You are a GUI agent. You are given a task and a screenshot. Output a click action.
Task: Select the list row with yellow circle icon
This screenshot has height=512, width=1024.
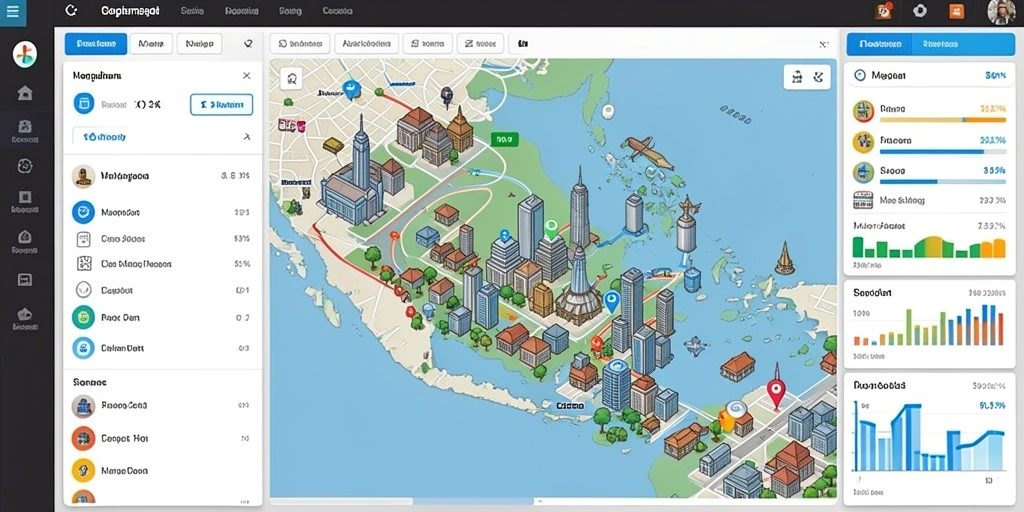pos(162,470)
